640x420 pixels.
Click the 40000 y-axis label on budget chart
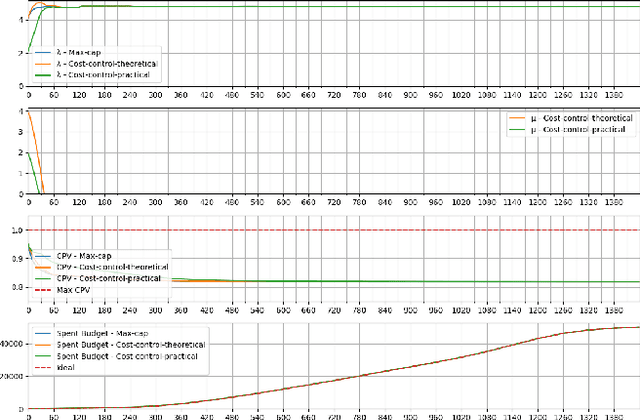click(x=12, y=344)
